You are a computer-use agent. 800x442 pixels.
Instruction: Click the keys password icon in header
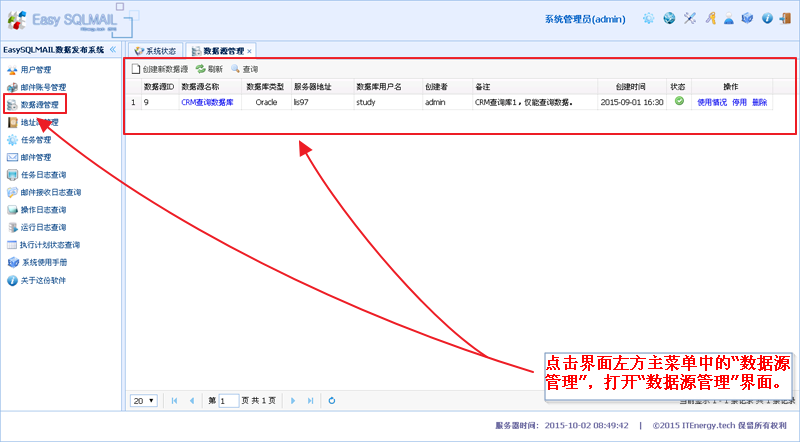point(710,19)
